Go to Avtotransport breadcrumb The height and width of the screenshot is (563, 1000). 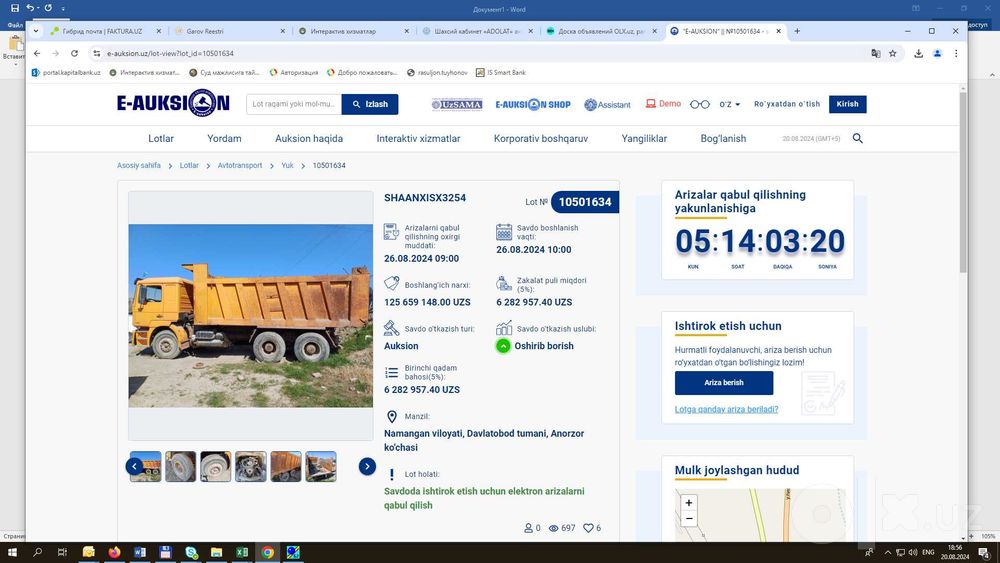click(x=240, y=165)
